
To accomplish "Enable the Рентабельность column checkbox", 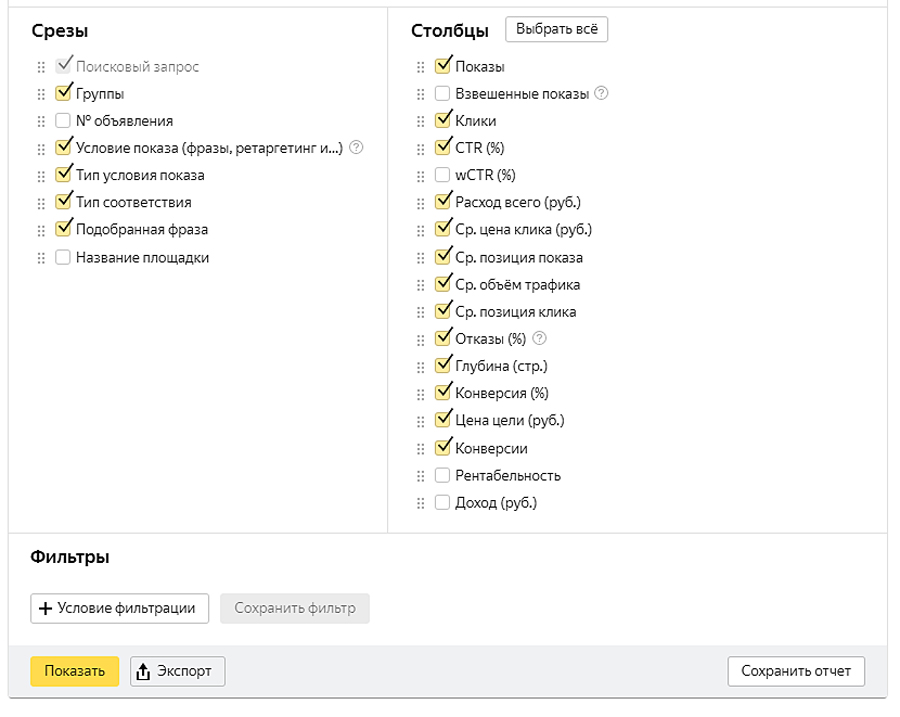I will pyautogui.click(x=443, y=475).
